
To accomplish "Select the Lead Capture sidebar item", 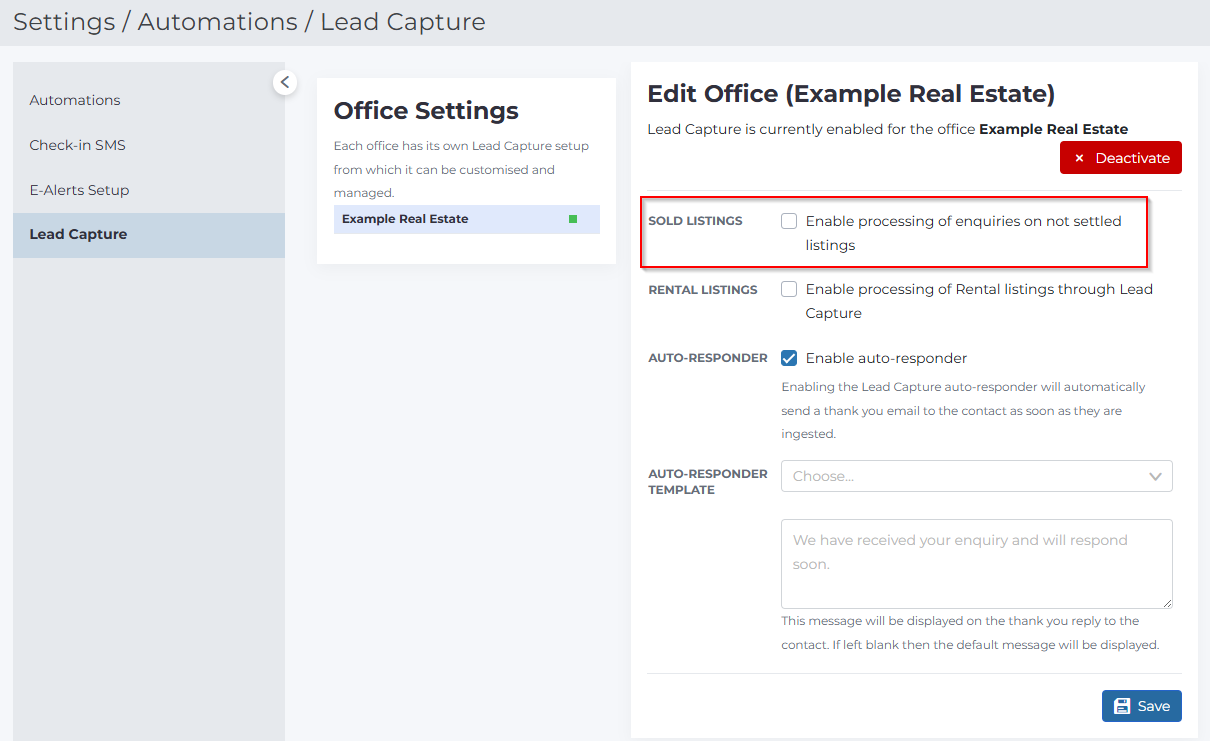I will click(x=149, y=234).
